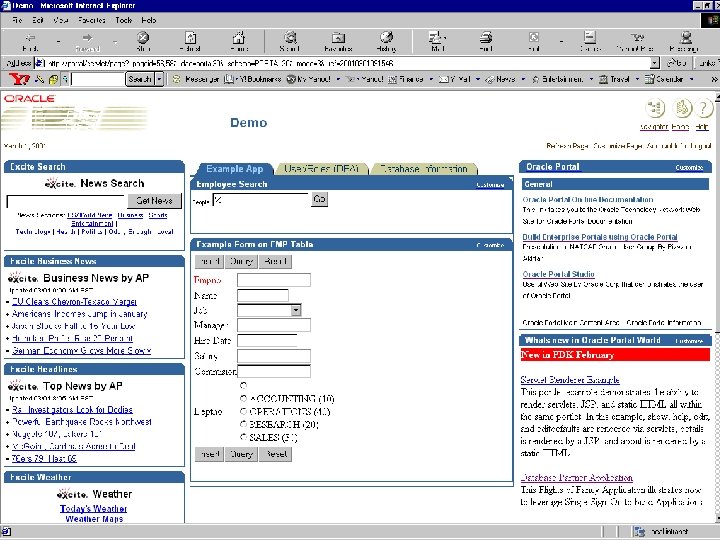Viewport: 720px width, 540px height.
Task: Open the Servlet Renderer Example link
Action: 570,380
